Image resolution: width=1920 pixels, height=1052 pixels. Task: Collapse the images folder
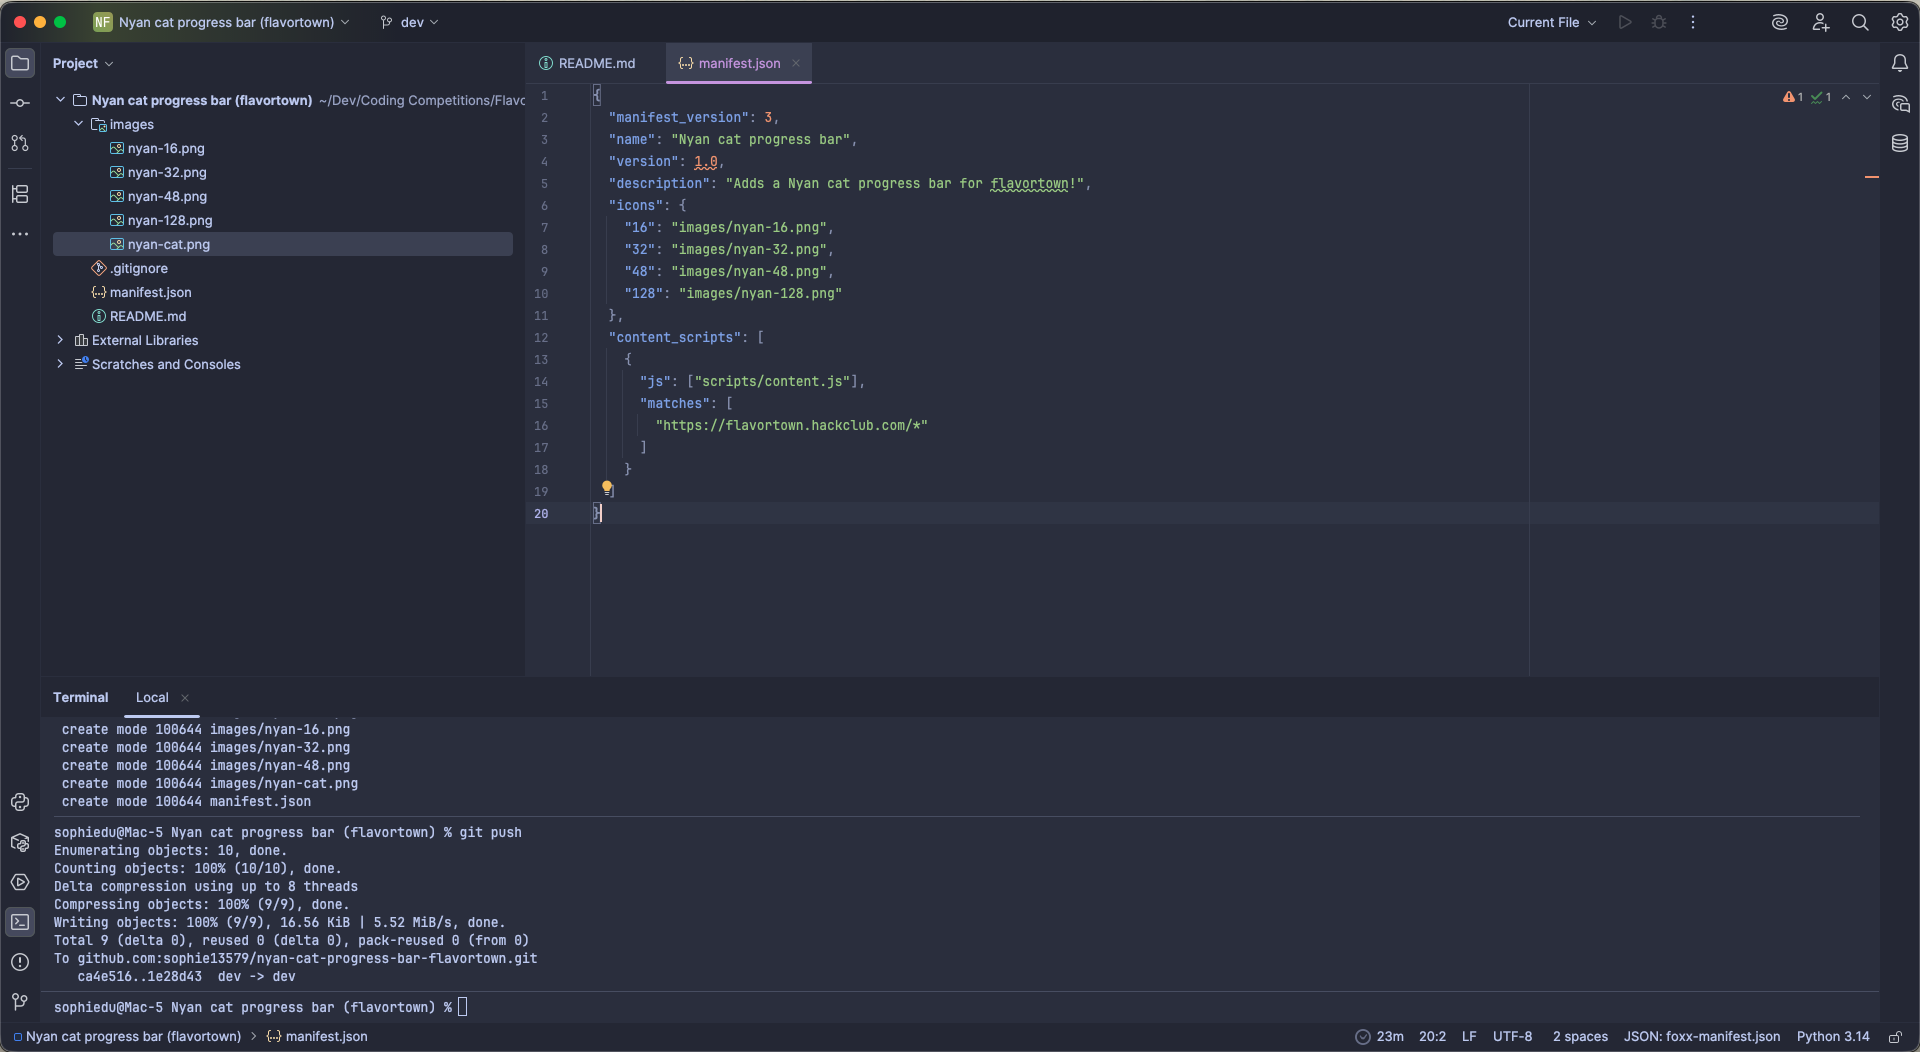coord(79,124)
